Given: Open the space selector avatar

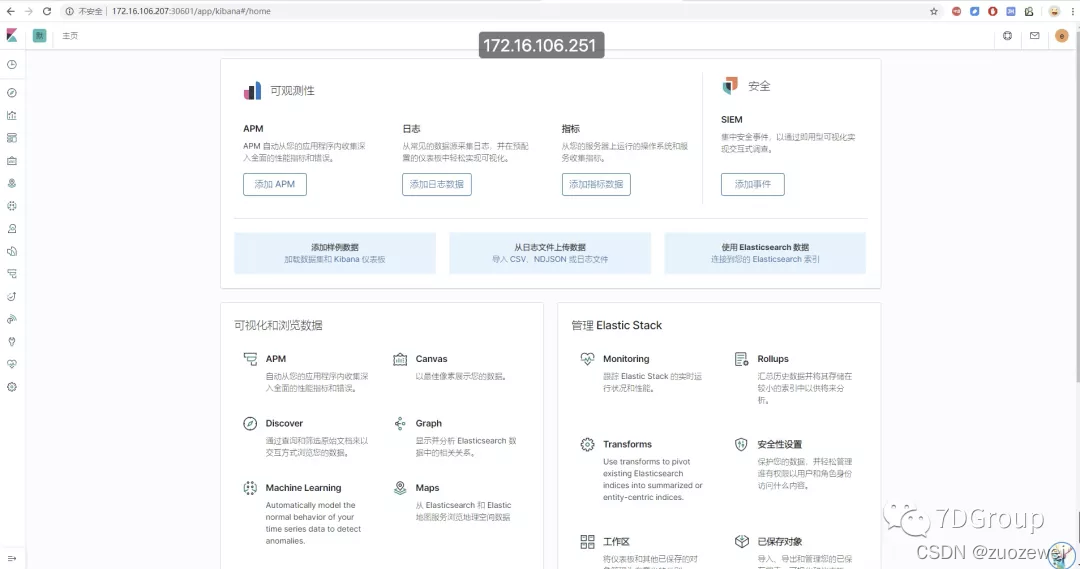Looking at the screenshot, I should [x=39, y=35].
